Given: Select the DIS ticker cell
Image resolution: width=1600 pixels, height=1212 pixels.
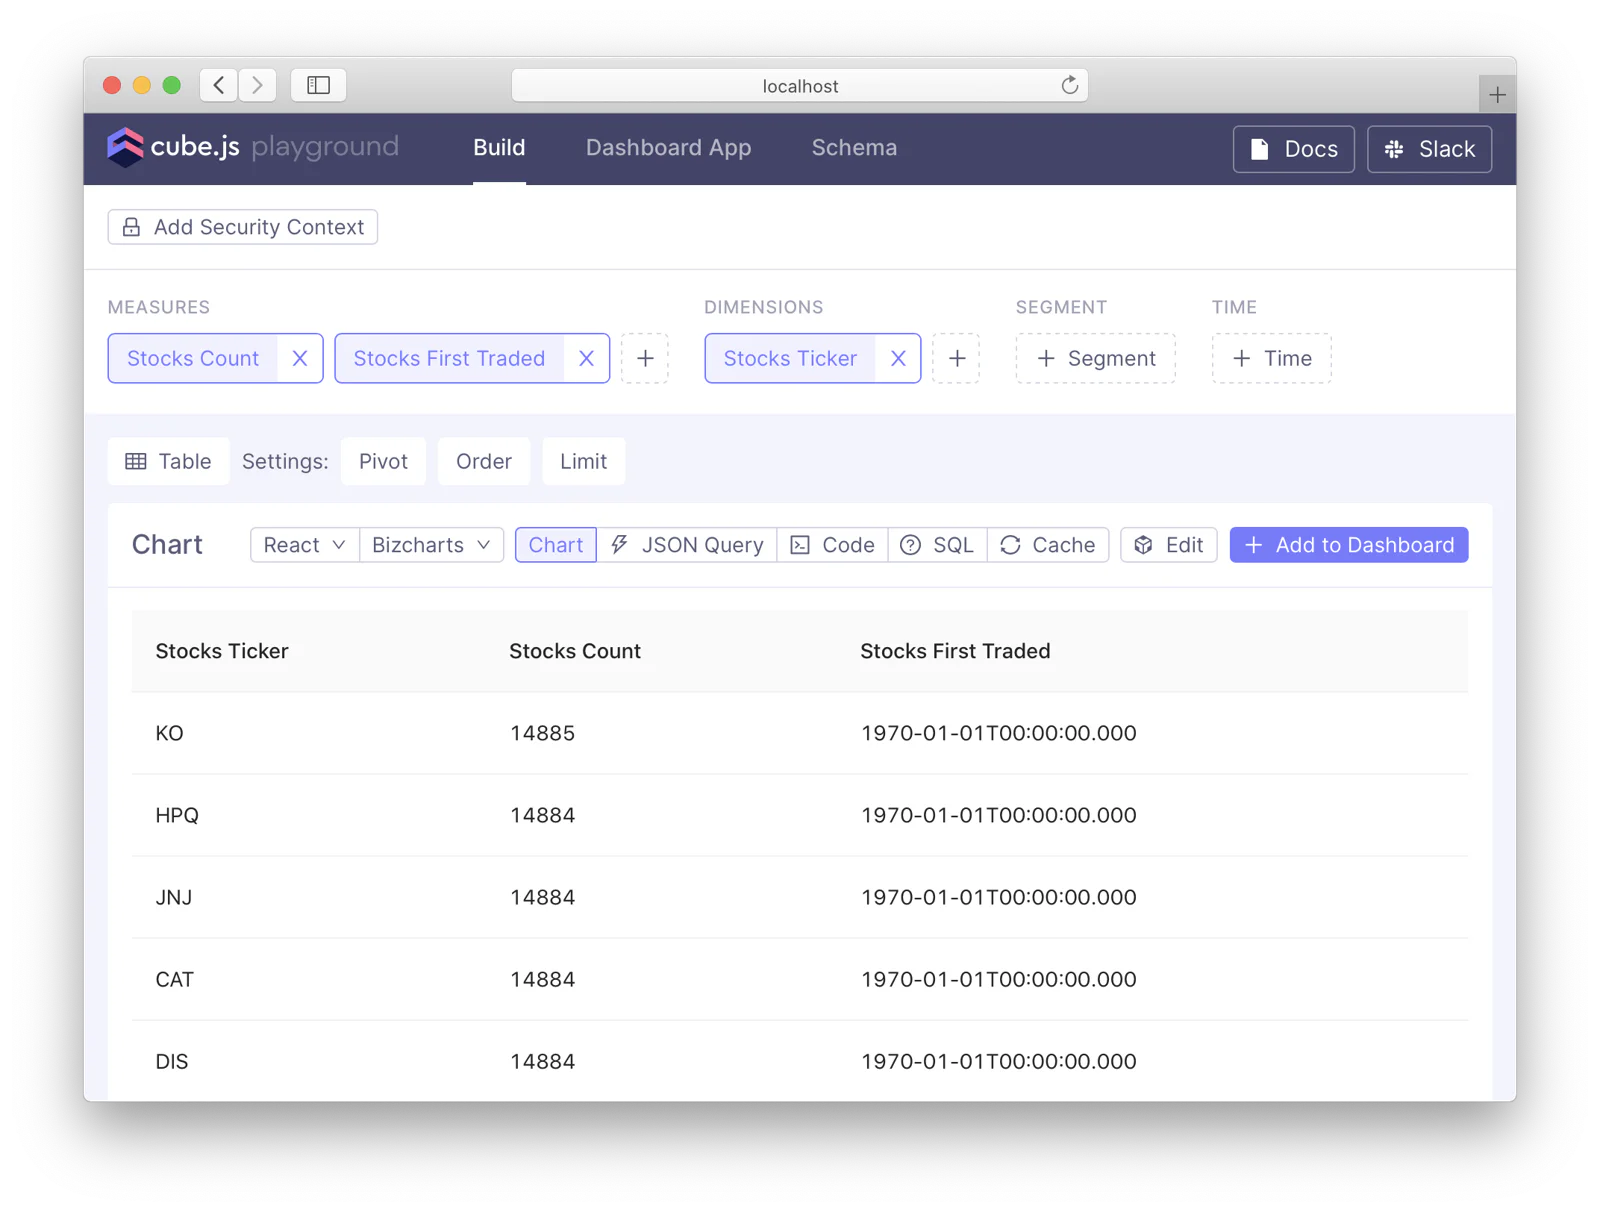Looking at the screenshot, I should [172, 1061].
